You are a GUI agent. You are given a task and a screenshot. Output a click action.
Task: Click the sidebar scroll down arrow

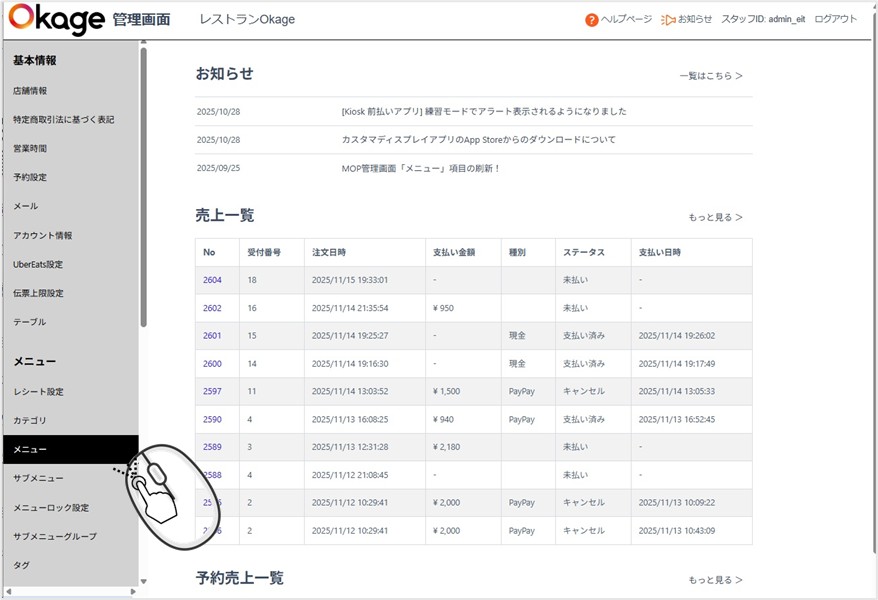tap(143, 581)
